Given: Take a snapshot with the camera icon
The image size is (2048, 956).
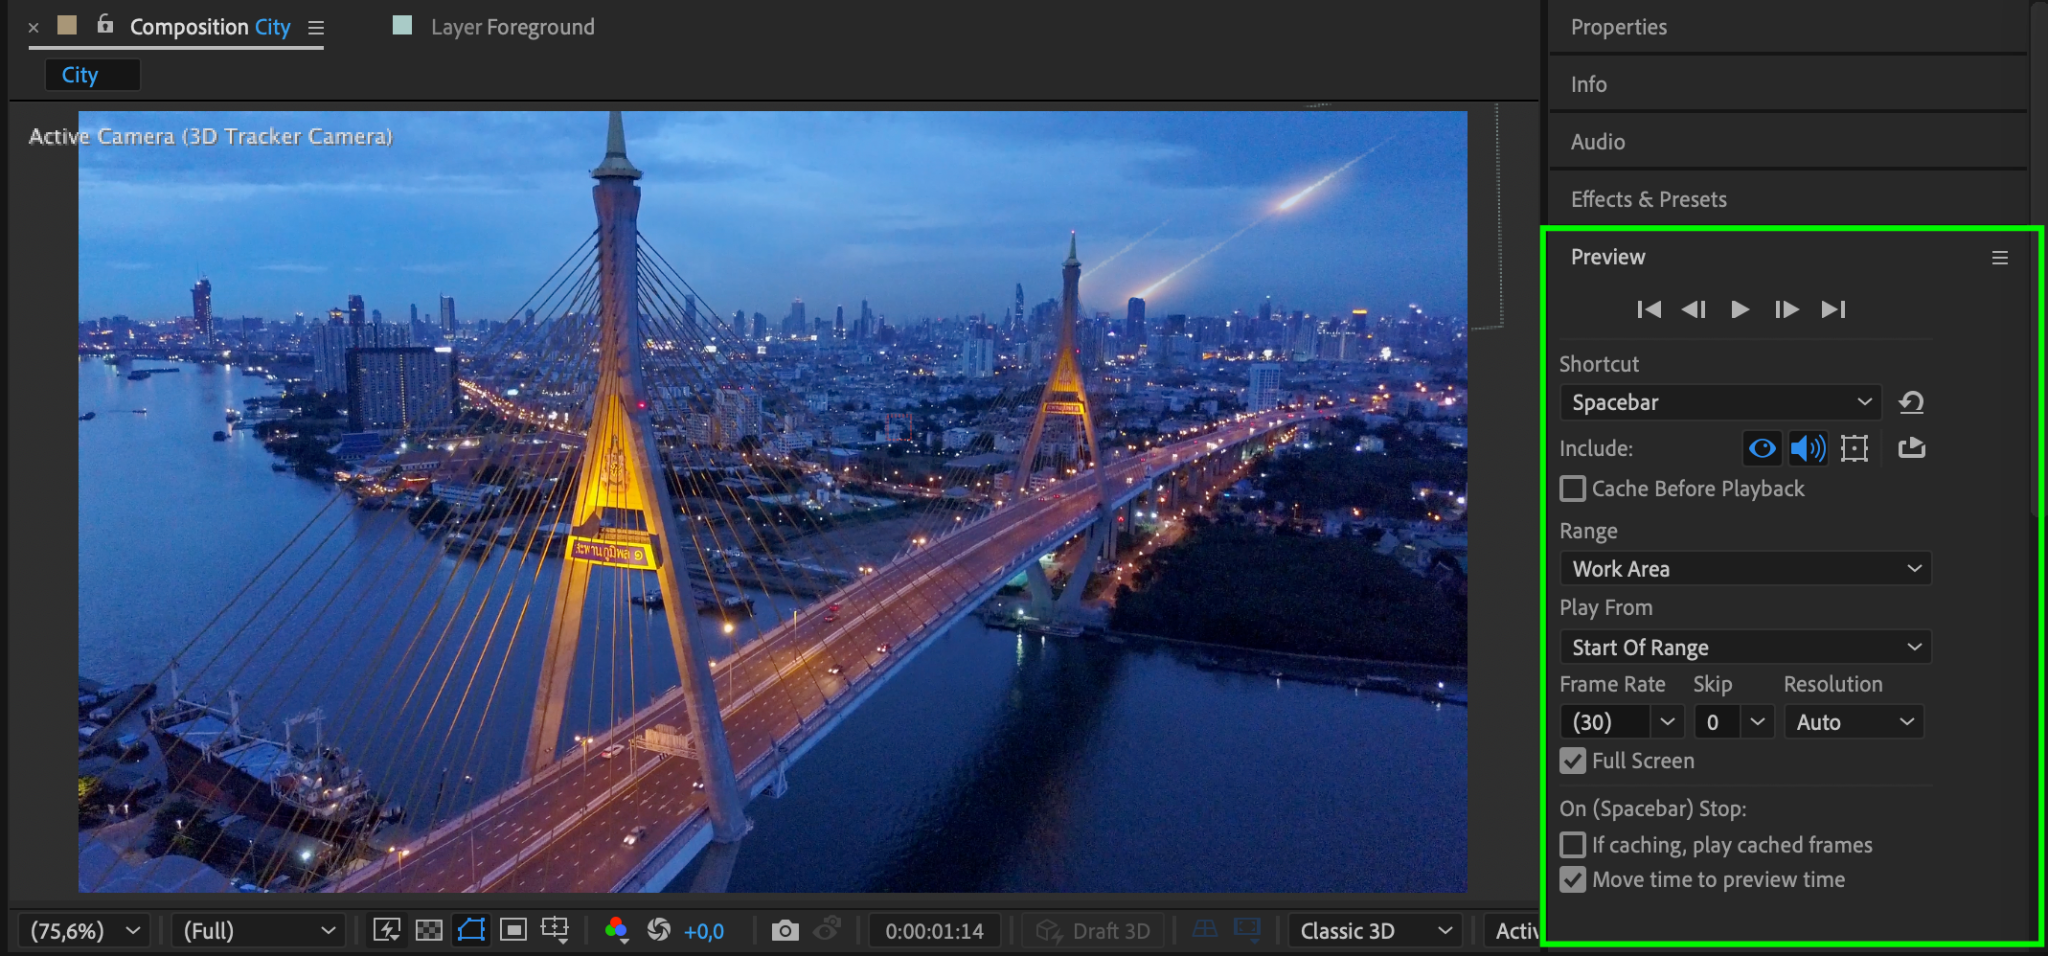Looking at the screenshot, I should click(785, 931).
